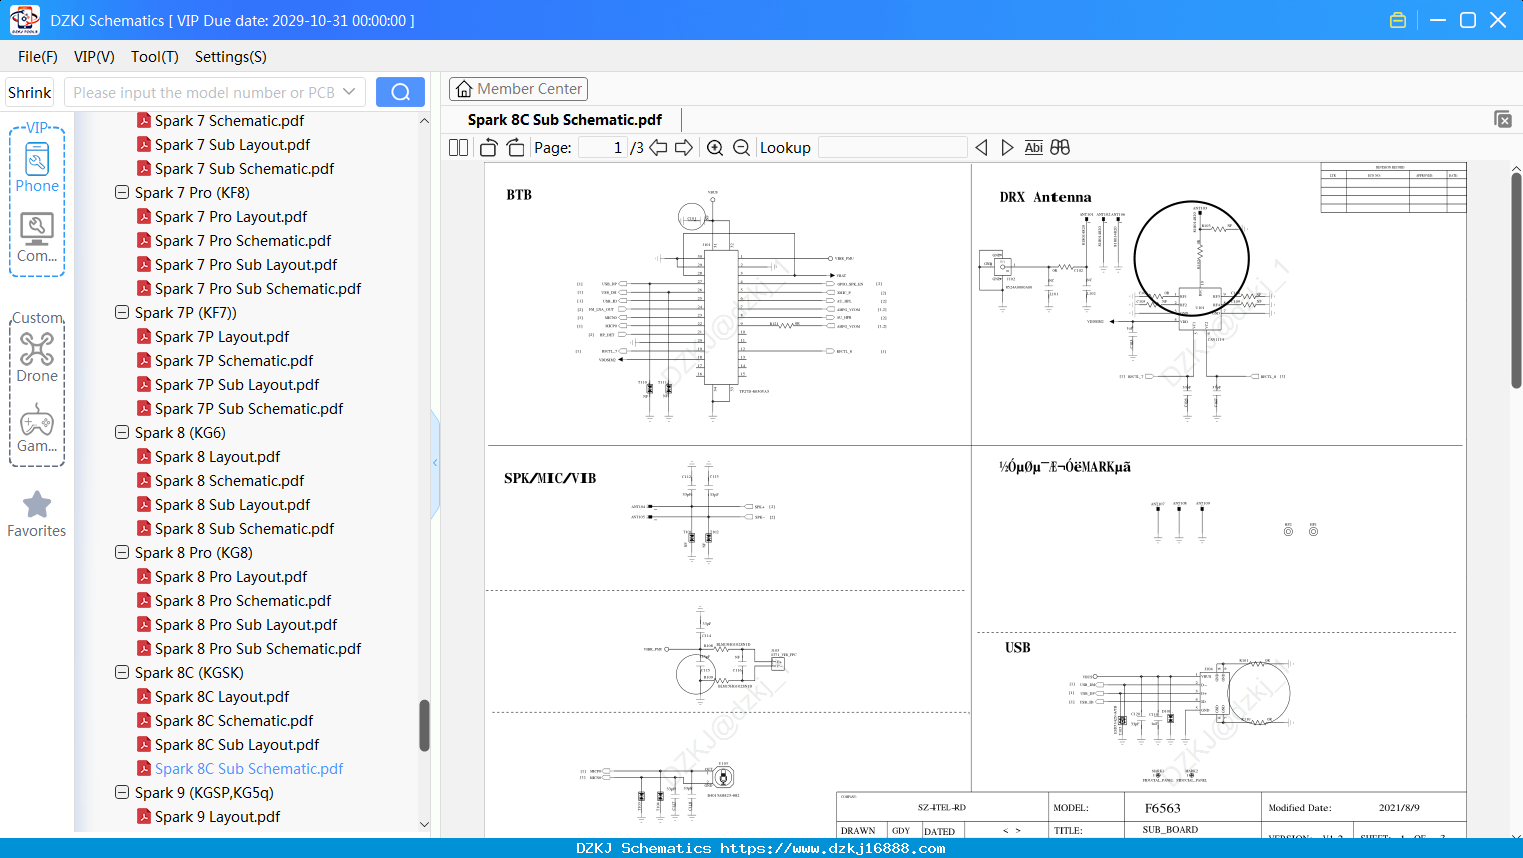Open Spark 7 Schematic.pdf
The height and width of the screenshot is (858, 1523).
[x=229, y=120]
